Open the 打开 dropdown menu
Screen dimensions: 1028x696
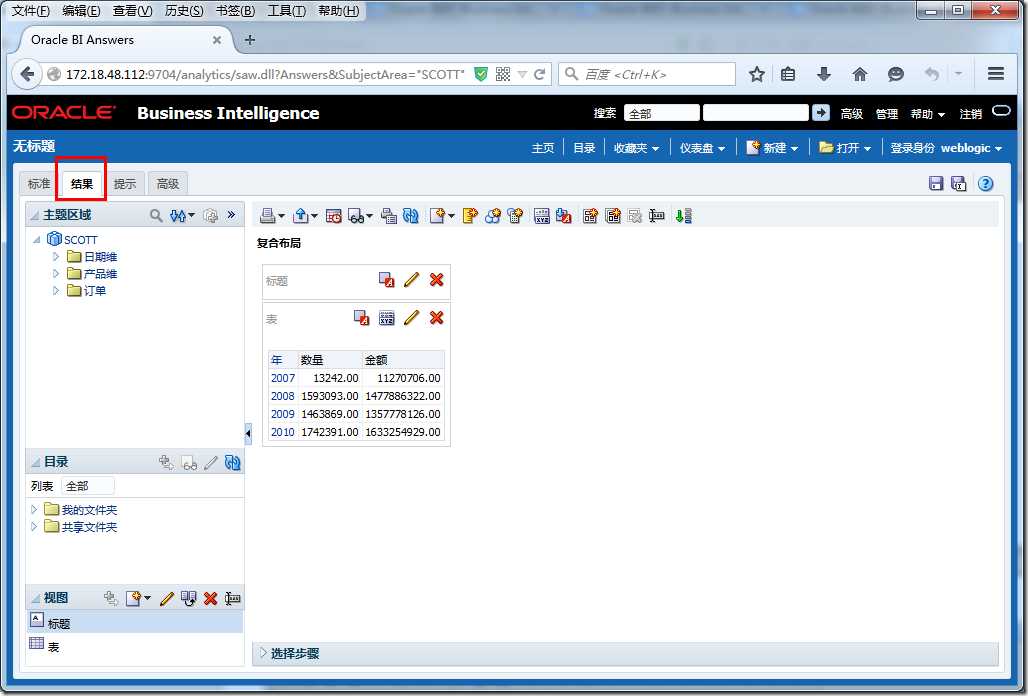point(845,147)
